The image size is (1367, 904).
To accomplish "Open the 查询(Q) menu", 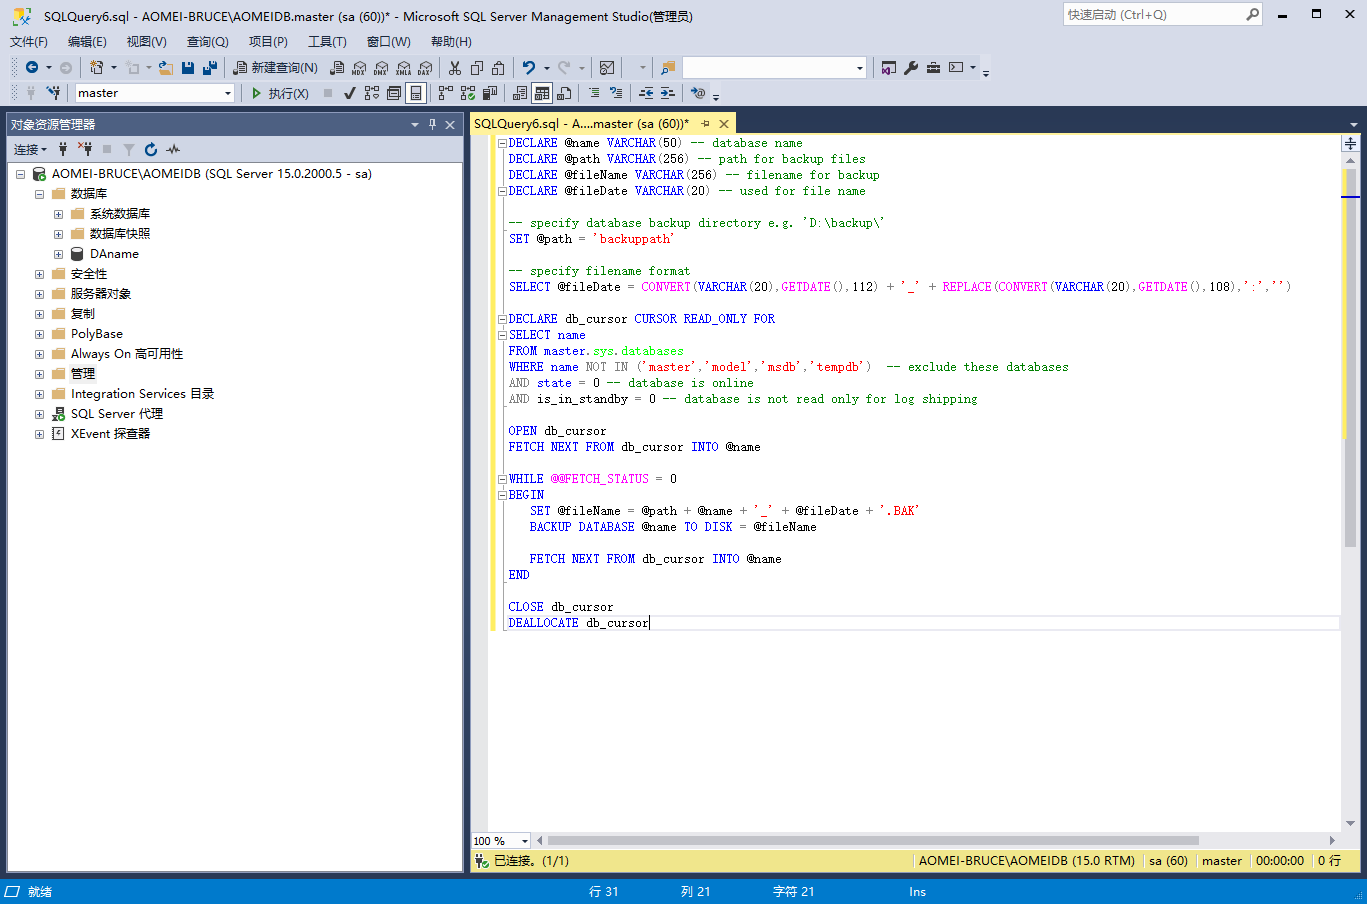I will 207,42.
